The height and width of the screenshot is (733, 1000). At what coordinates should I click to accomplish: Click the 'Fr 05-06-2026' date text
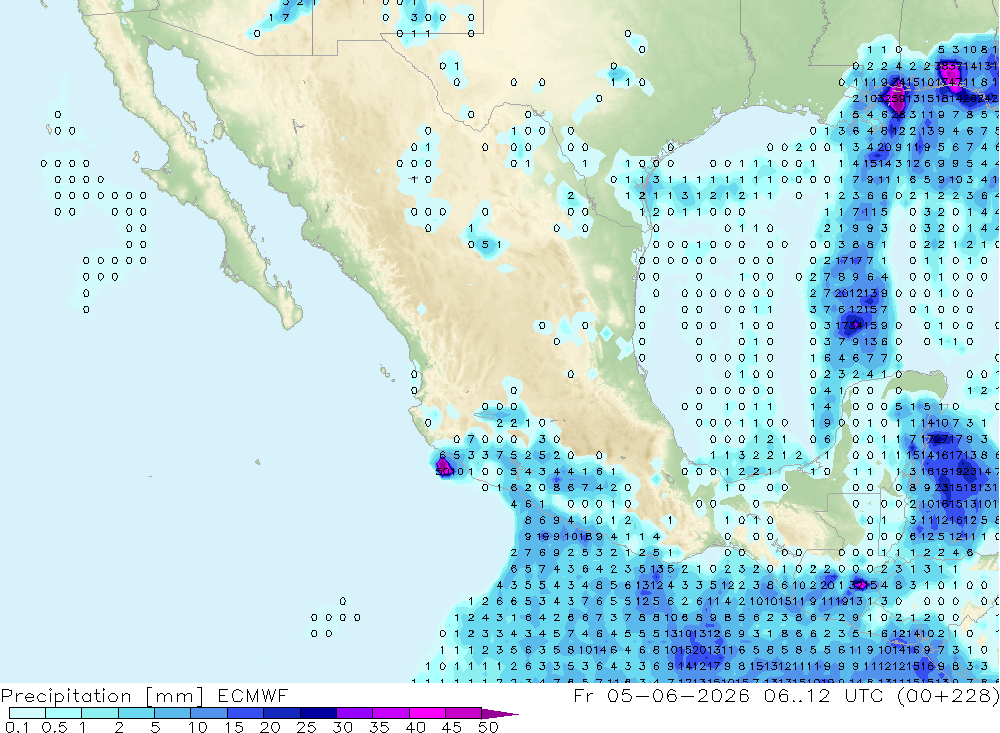coord(661,695)
